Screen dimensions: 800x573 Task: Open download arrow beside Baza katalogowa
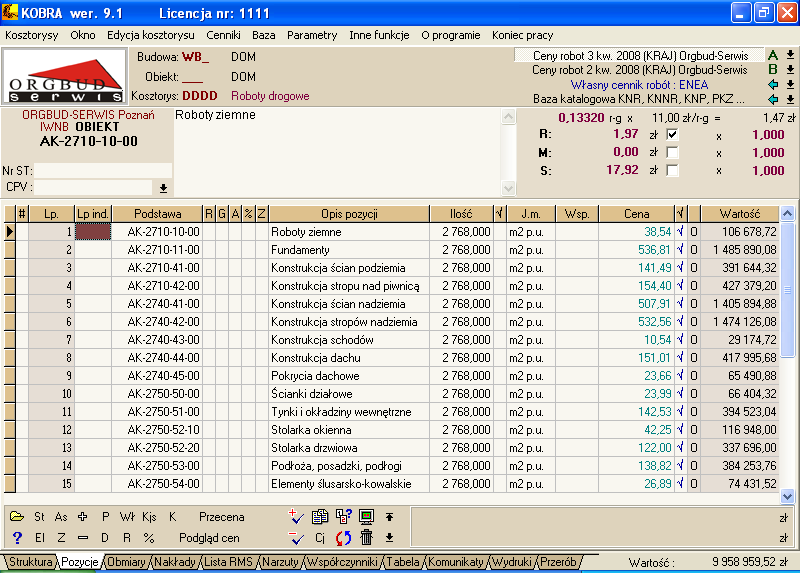[790, 98]
